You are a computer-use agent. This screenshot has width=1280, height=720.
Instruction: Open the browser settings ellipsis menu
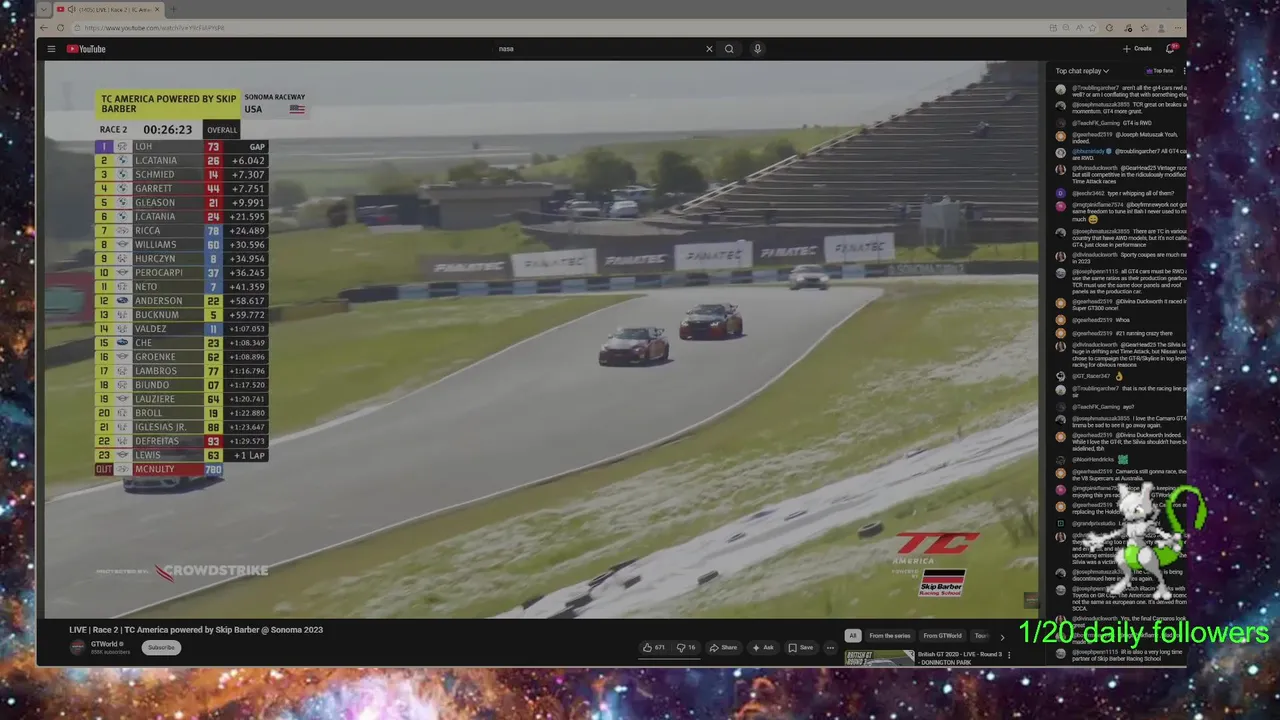click(1179, 28)
